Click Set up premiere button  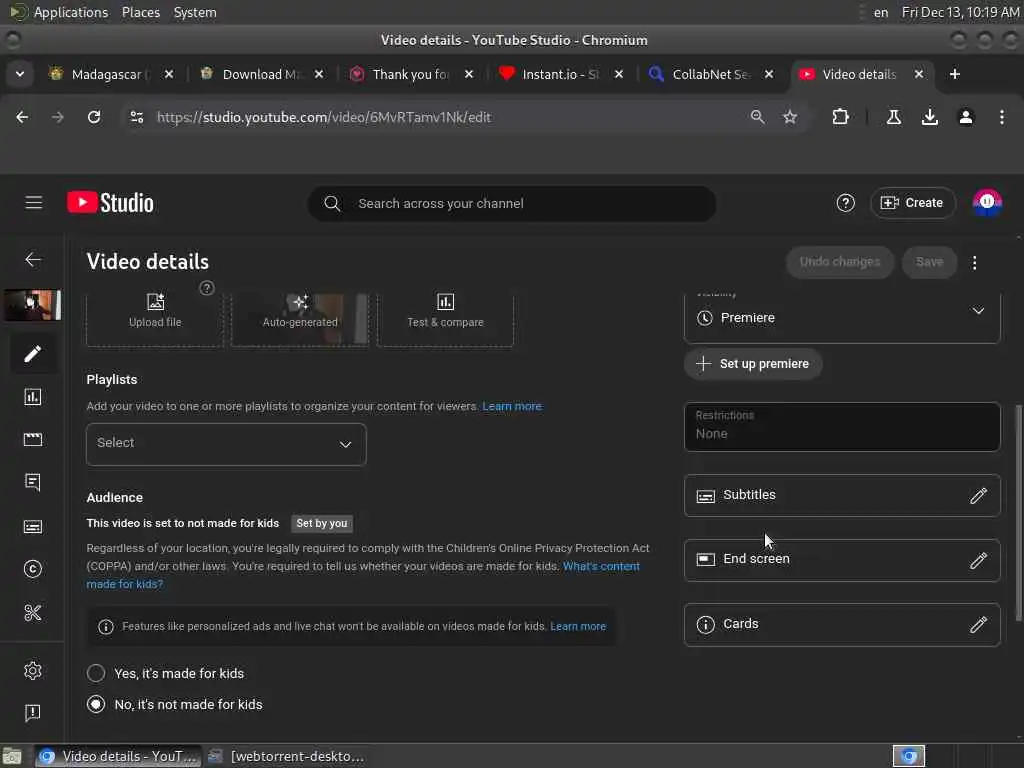click(753, 364)
